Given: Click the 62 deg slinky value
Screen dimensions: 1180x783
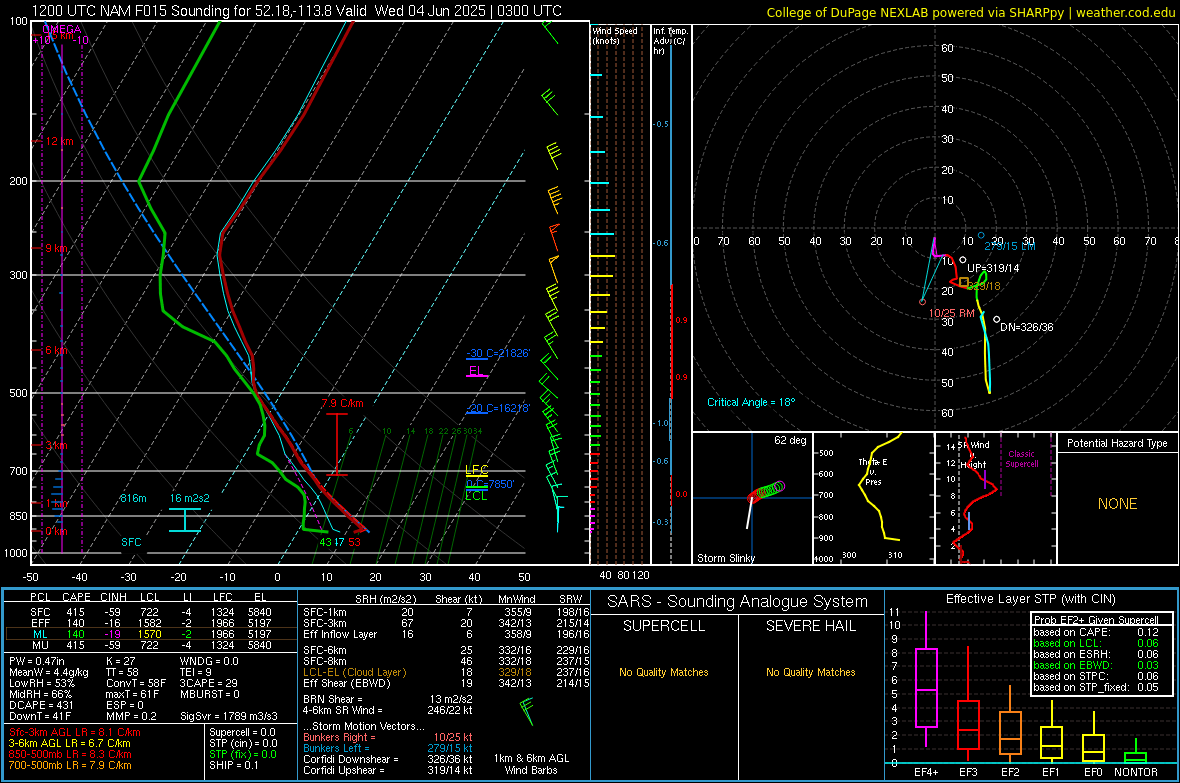Looking at the screenshot, I should coord(790,440).
